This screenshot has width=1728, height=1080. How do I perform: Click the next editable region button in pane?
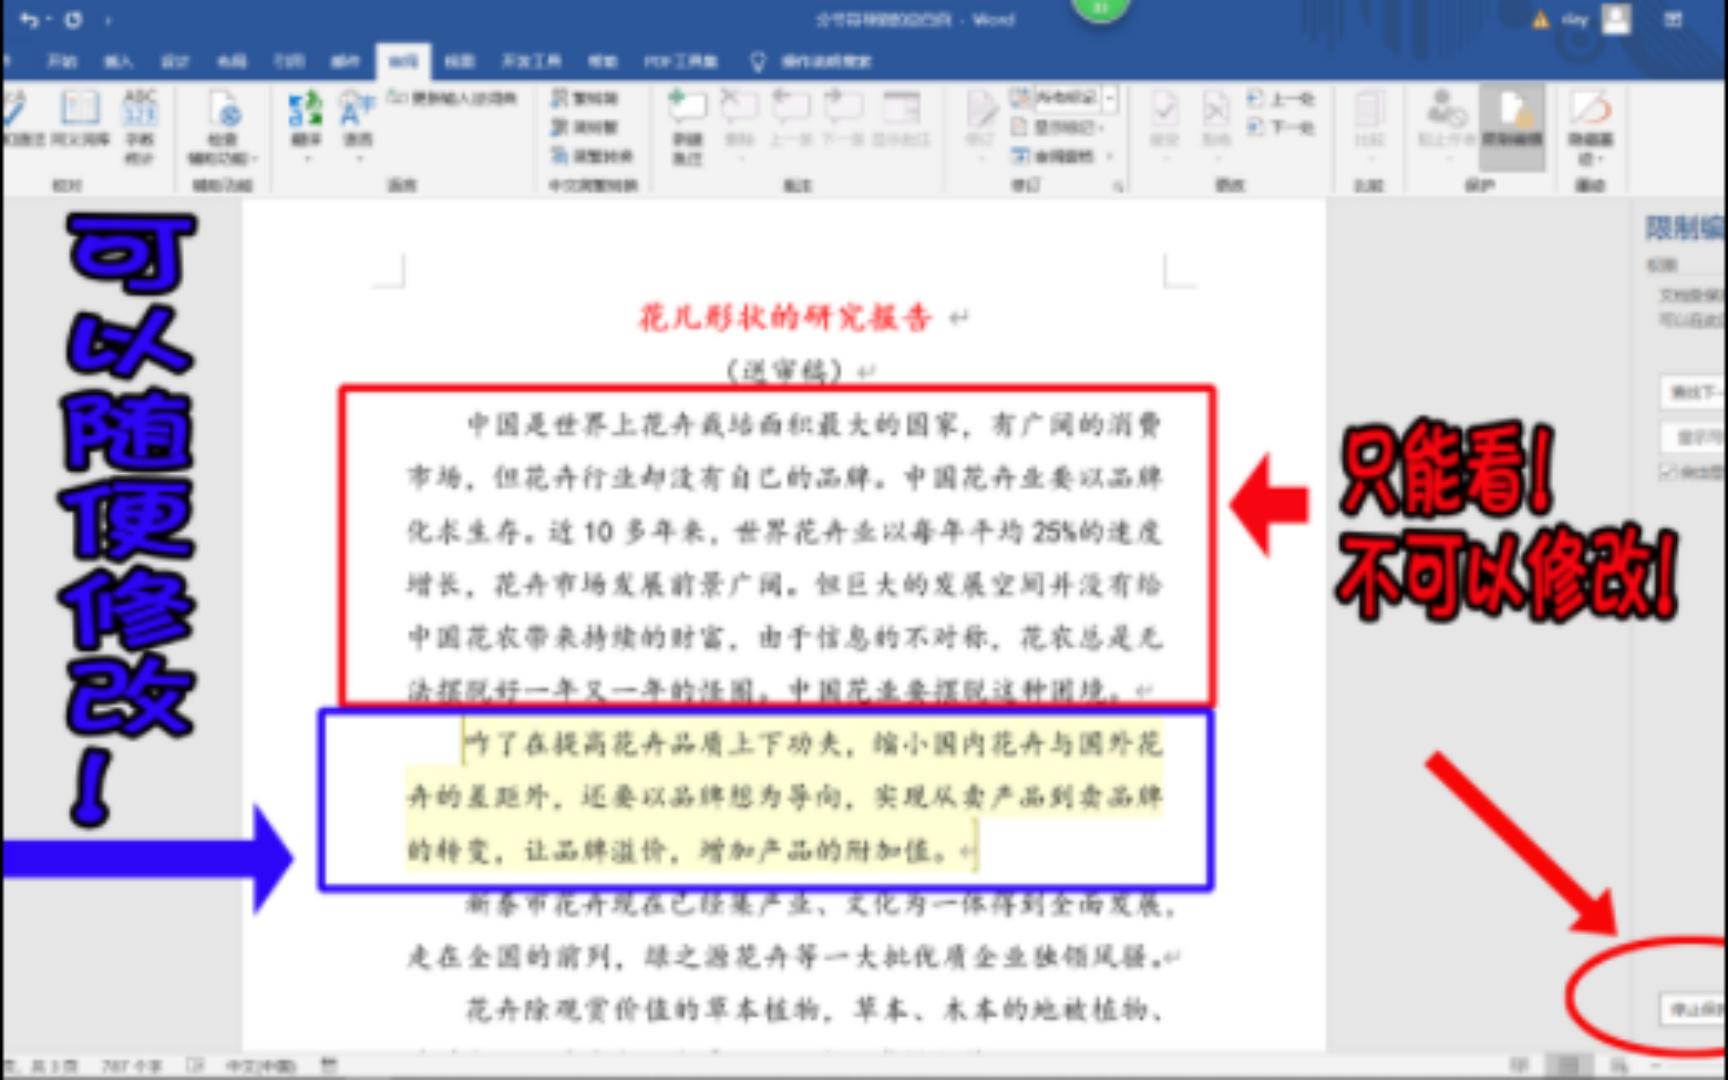point(1693,392)
